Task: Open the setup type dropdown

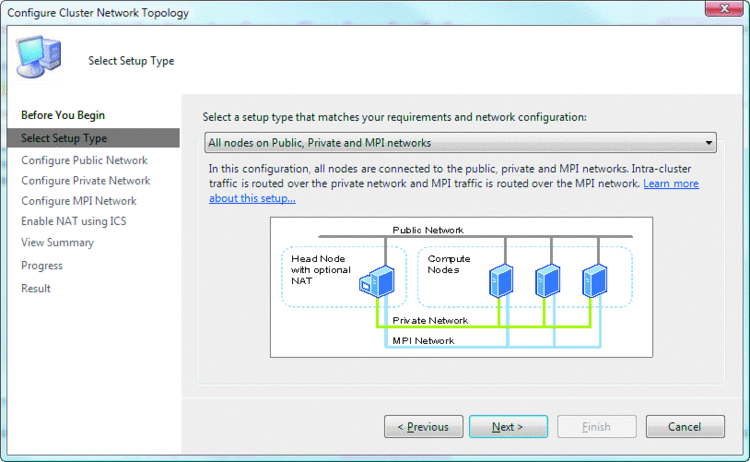Action: click(x=460, y=143)
